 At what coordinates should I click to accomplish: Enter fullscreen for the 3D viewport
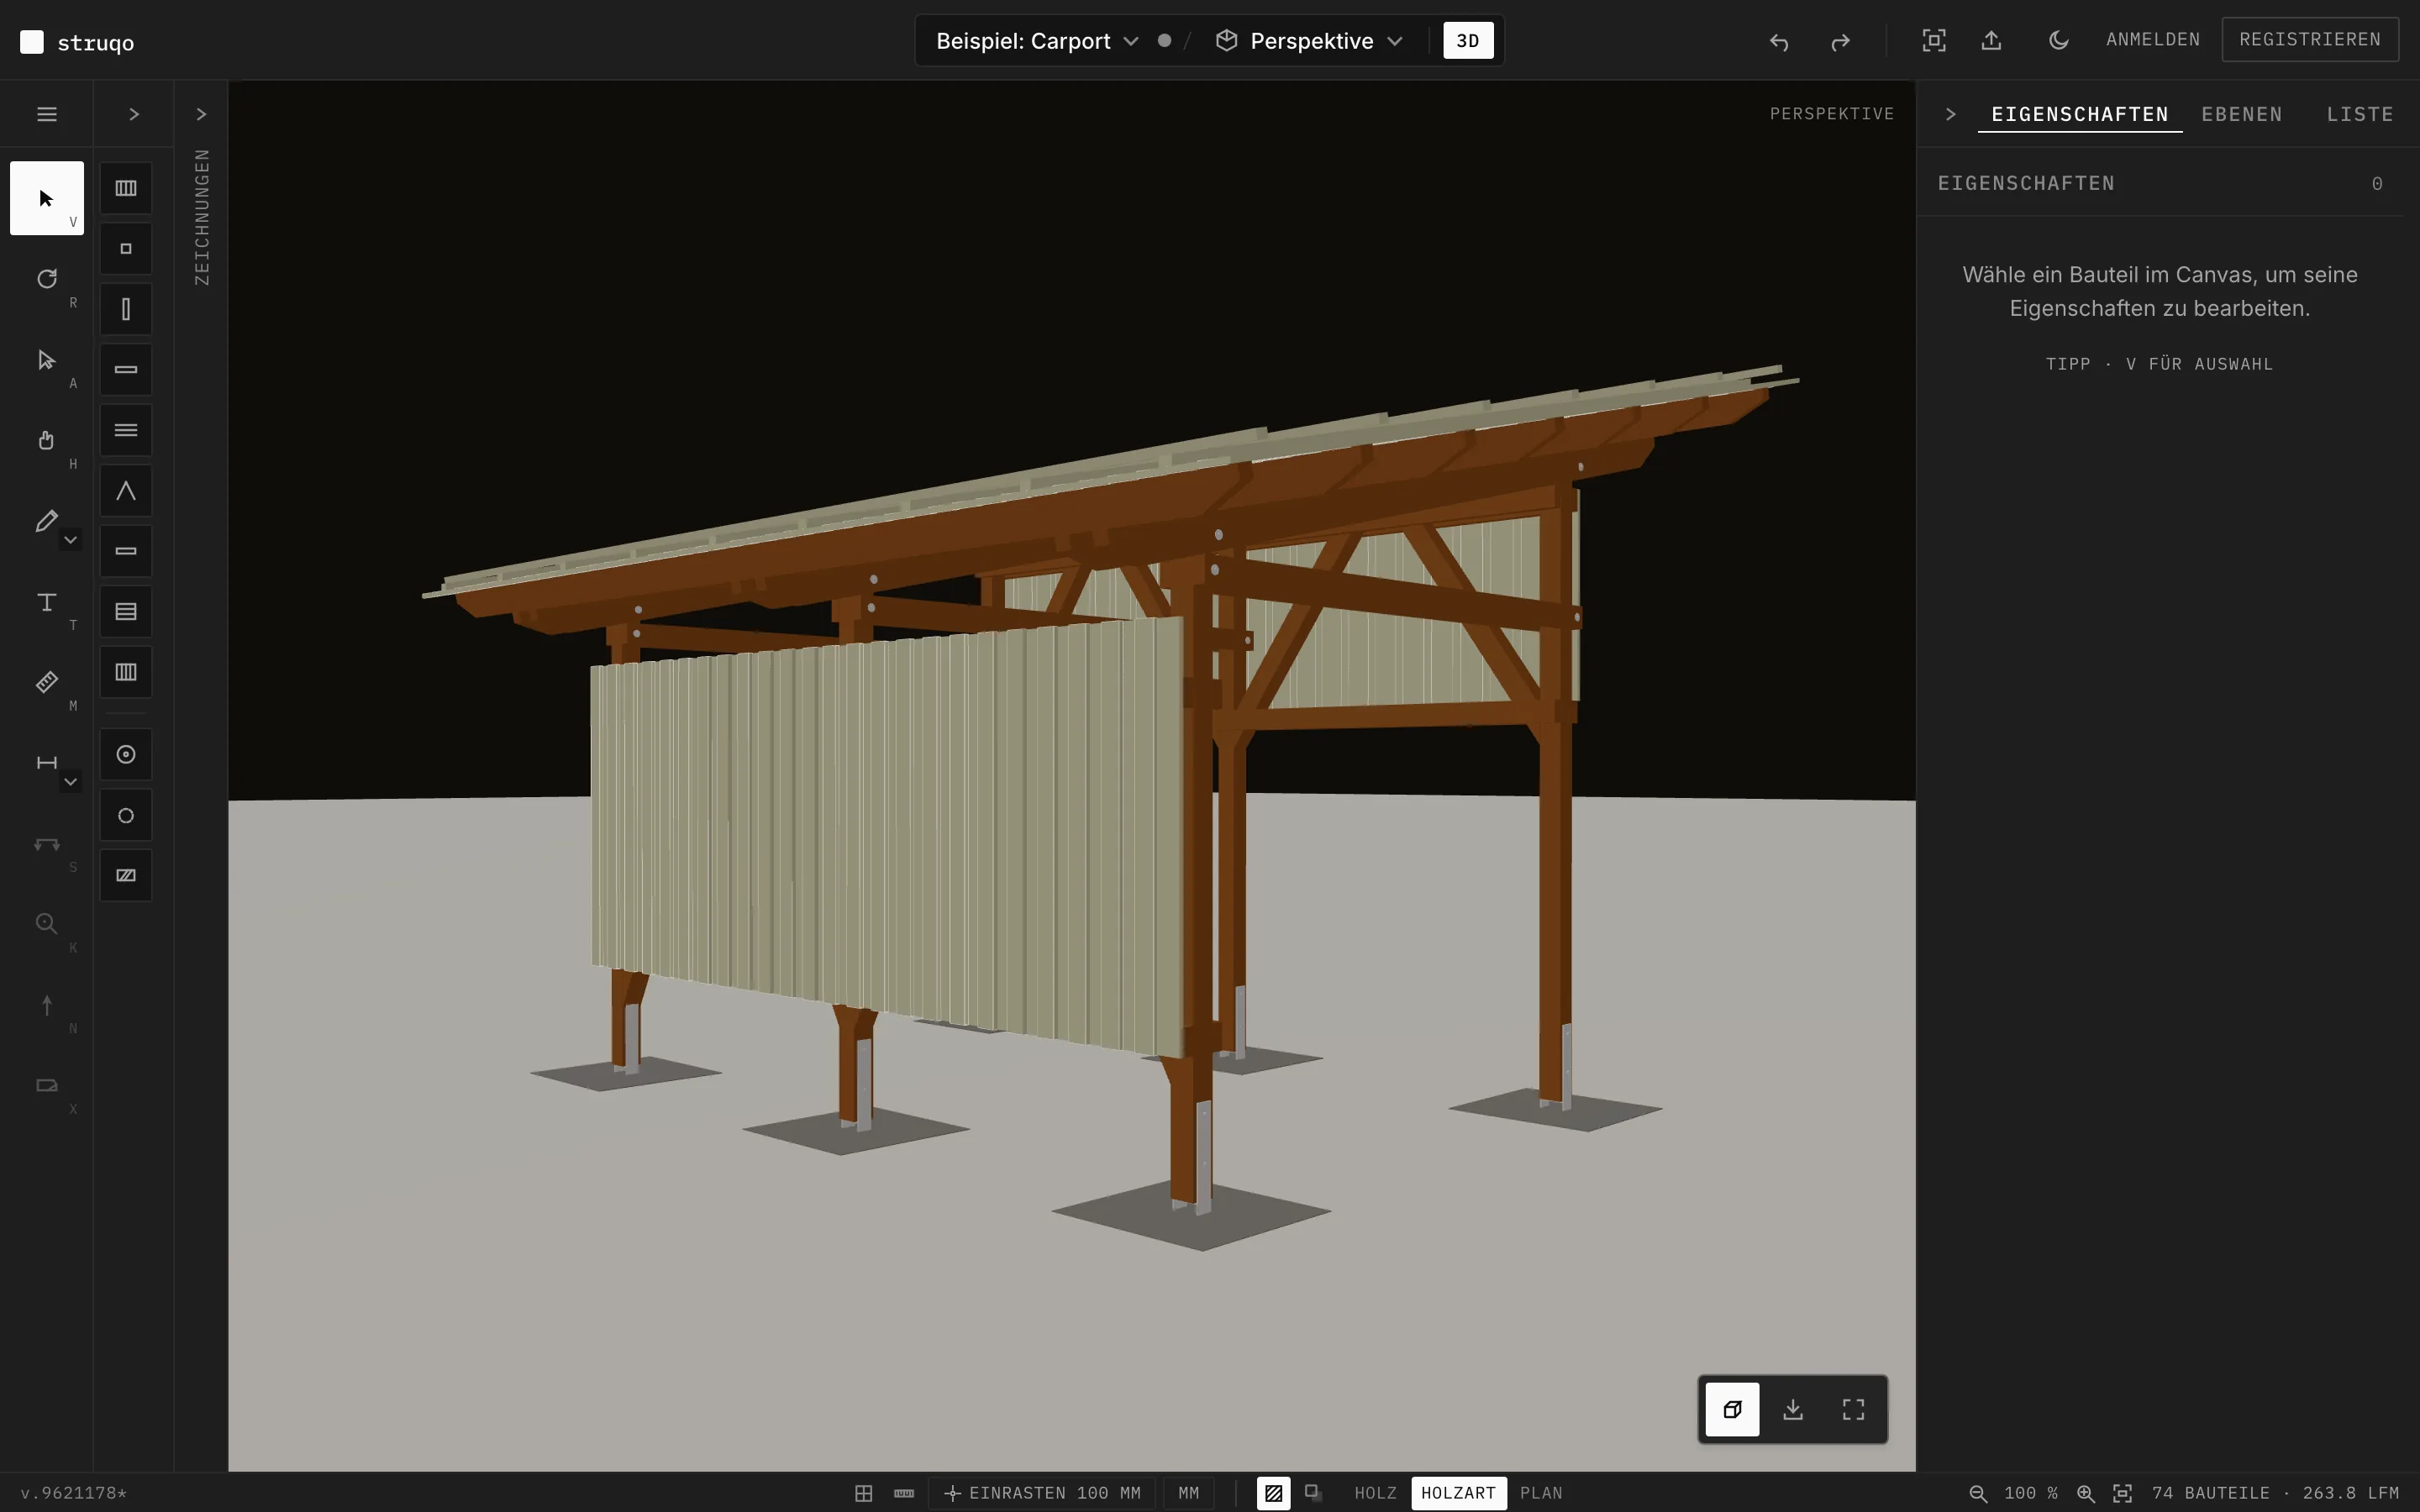(1853, 1409)
